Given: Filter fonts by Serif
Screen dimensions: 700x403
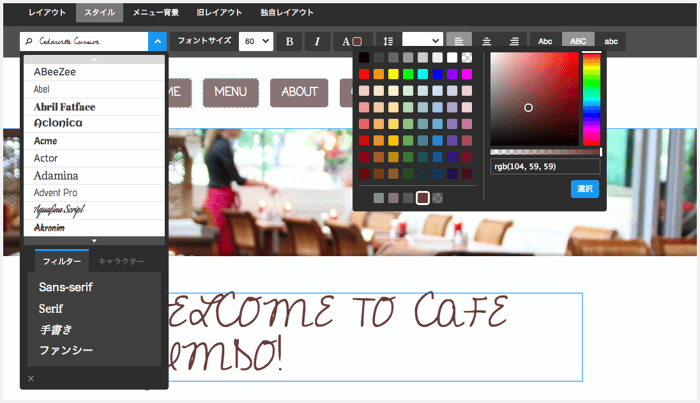Looking at the screenshot, I should [x=50, y=308].
